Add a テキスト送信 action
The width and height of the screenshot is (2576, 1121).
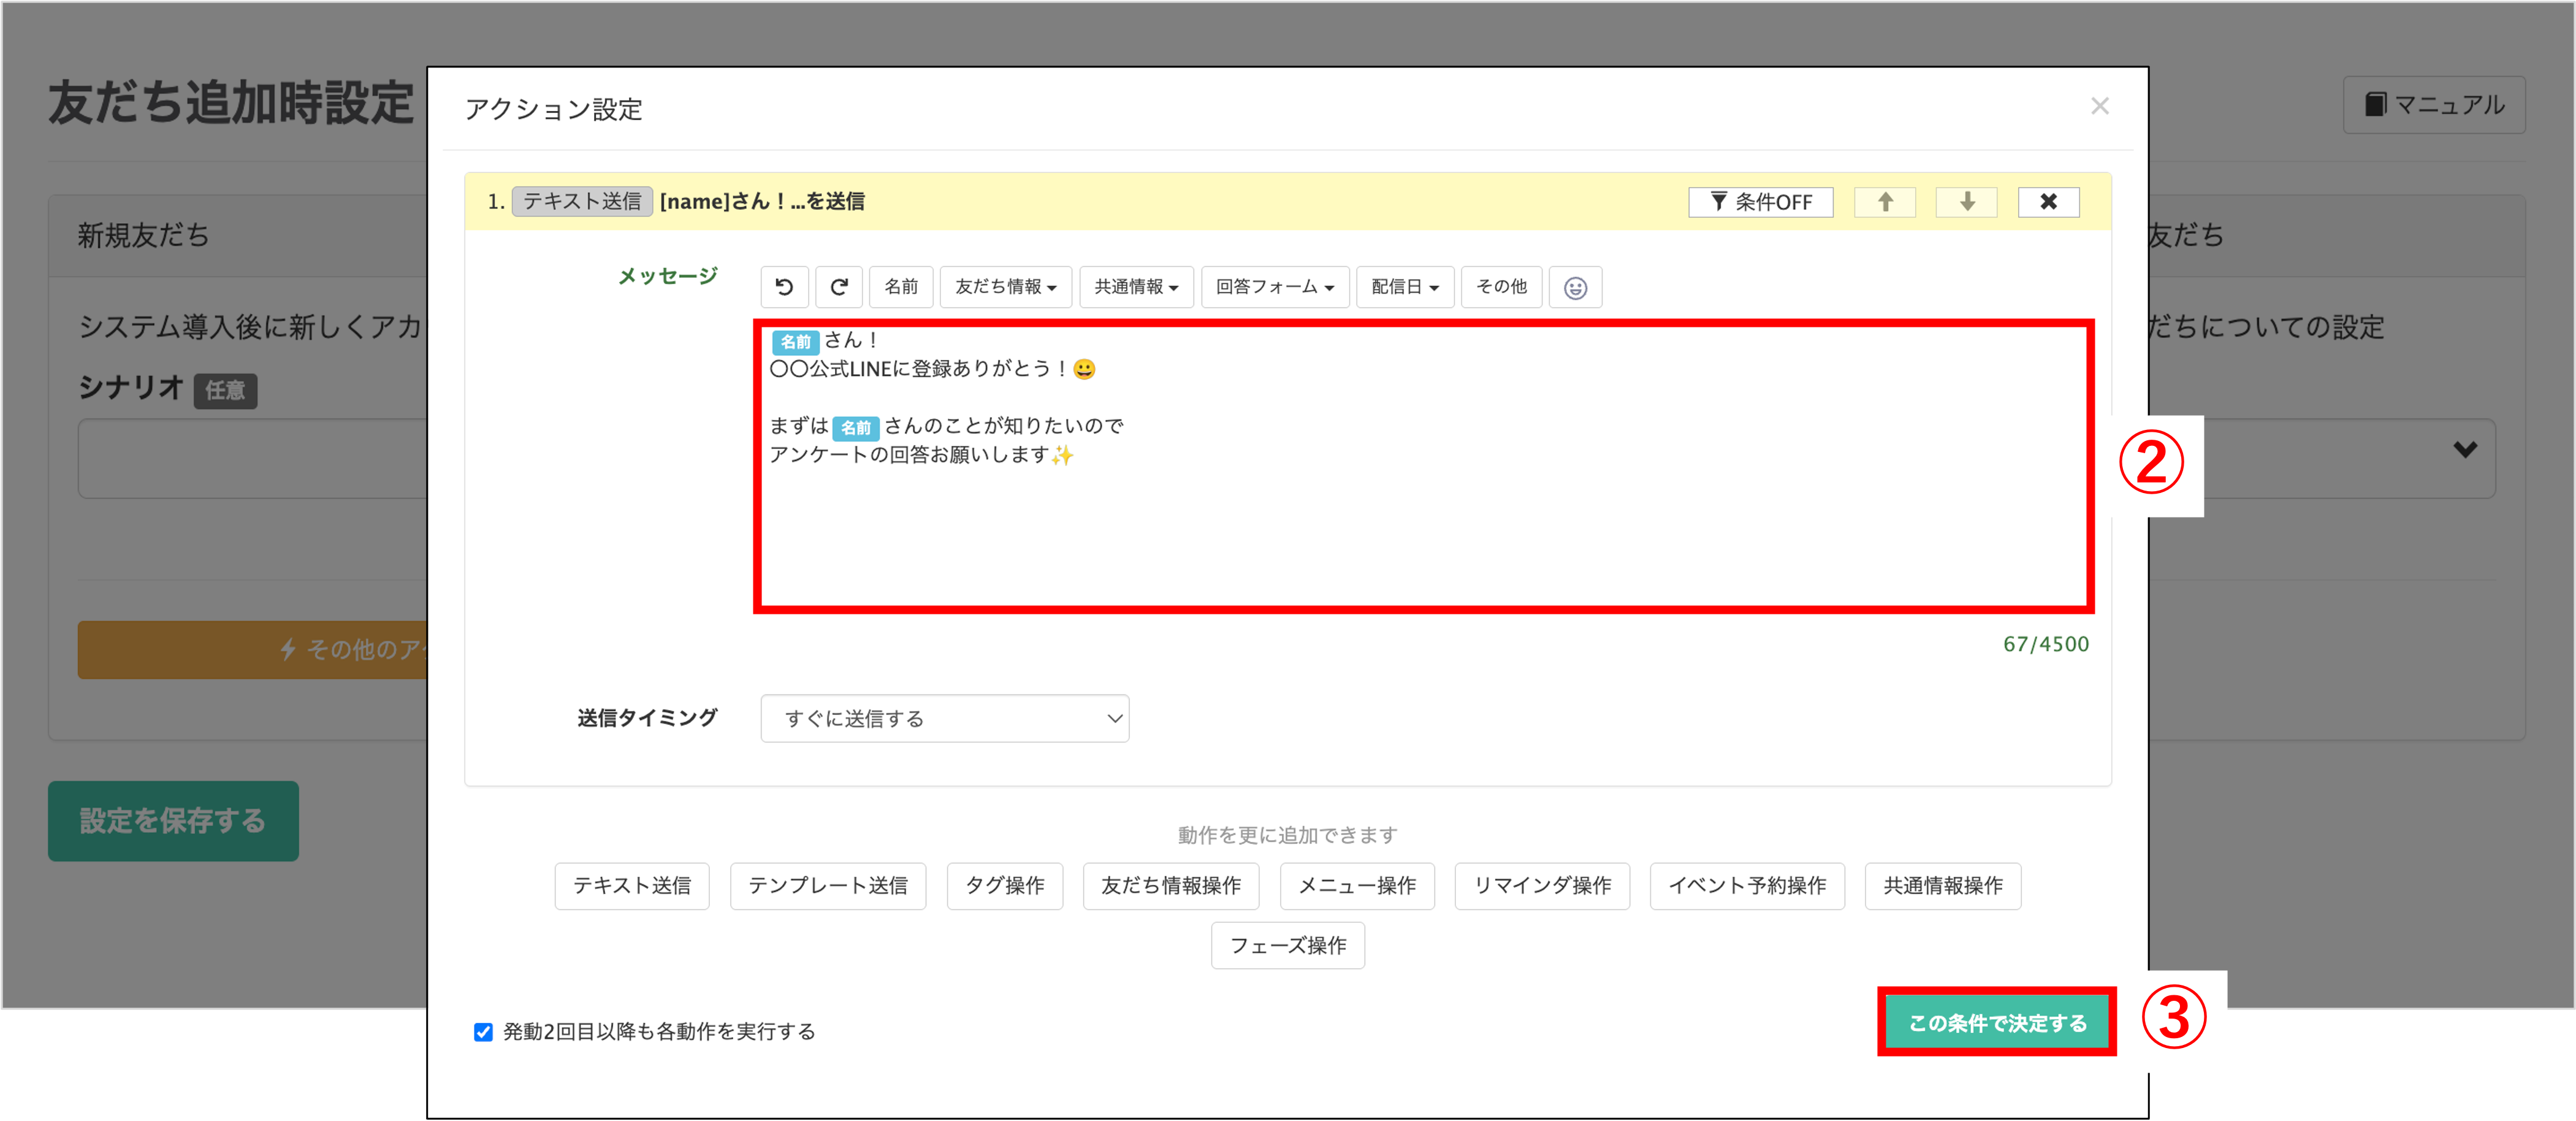[632, 886]
